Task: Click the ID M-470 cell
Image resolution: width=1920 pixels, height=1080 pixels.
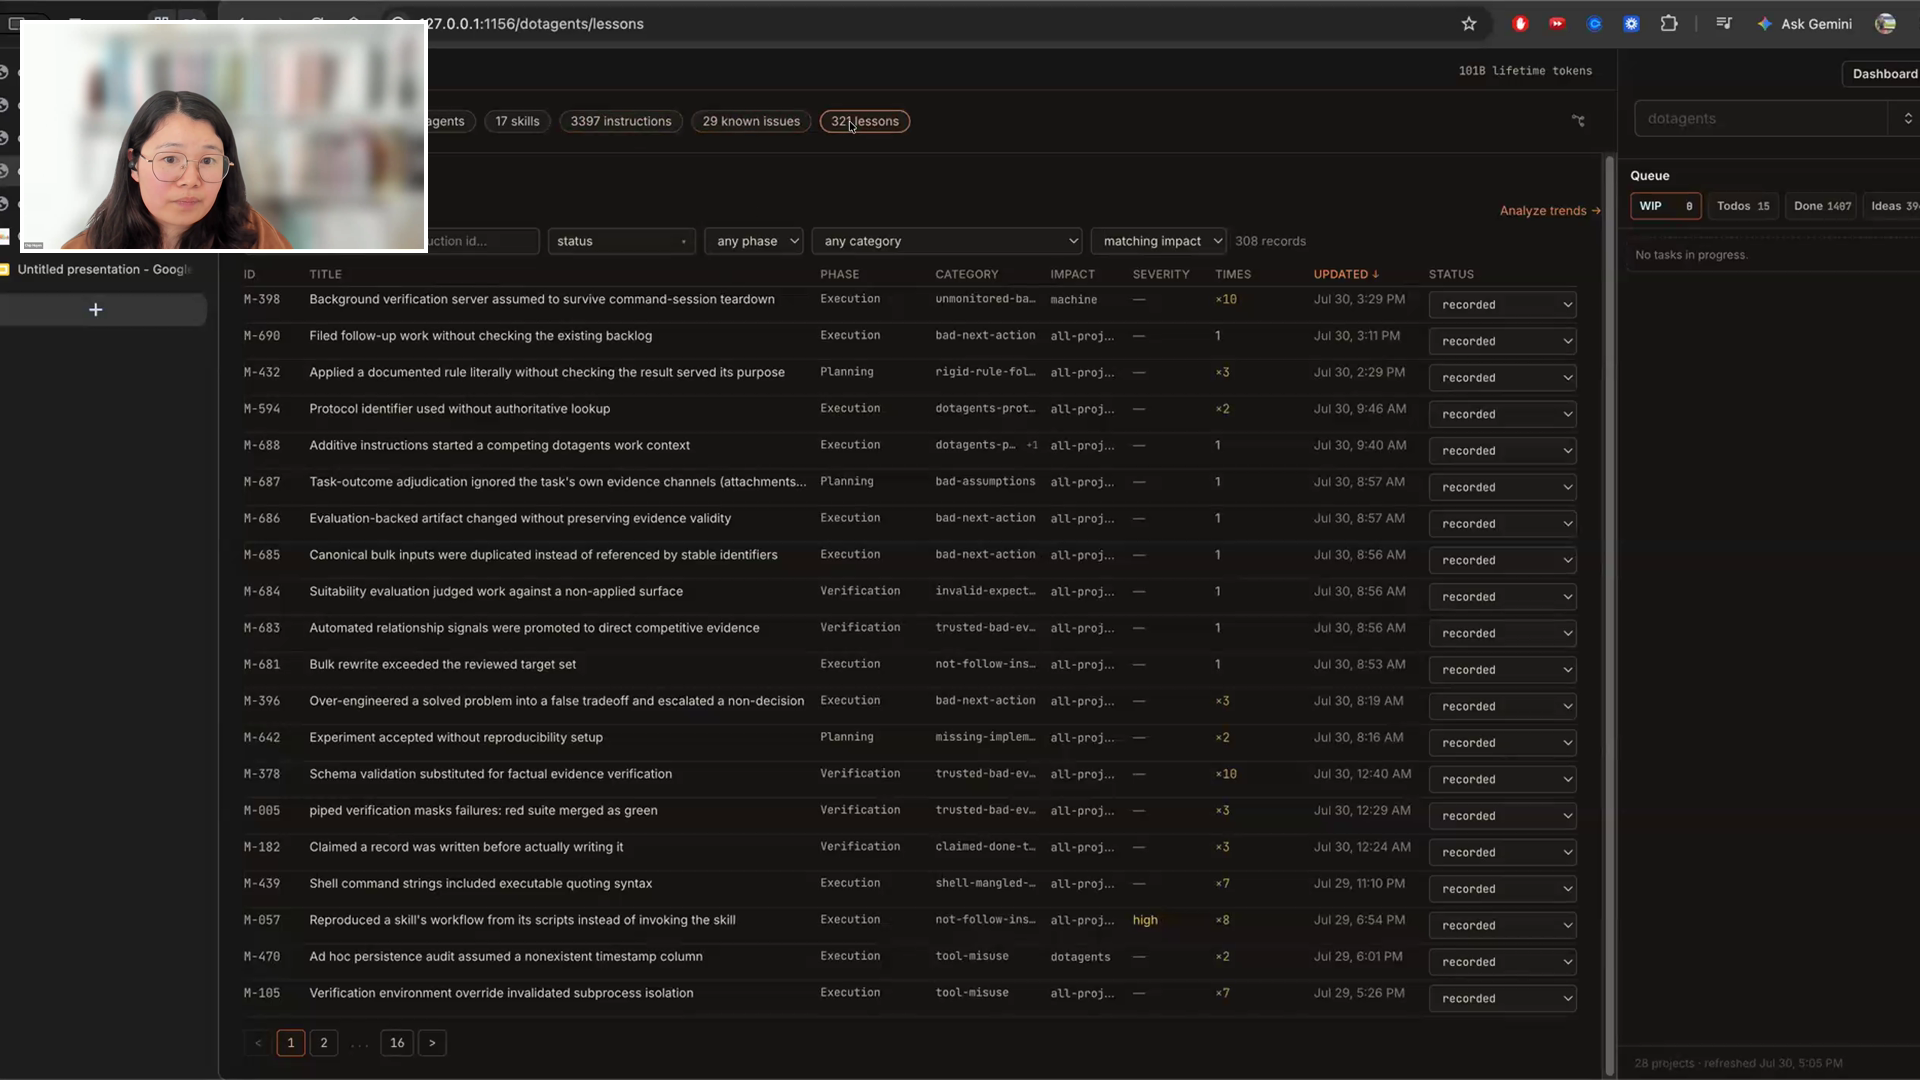Action: tap(262, 957)
